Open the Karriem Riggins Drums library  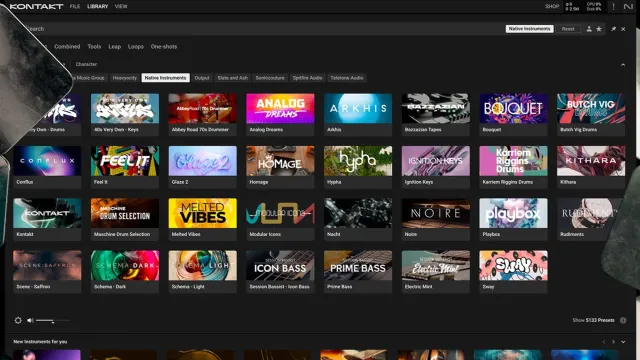[x=513, y=167]
